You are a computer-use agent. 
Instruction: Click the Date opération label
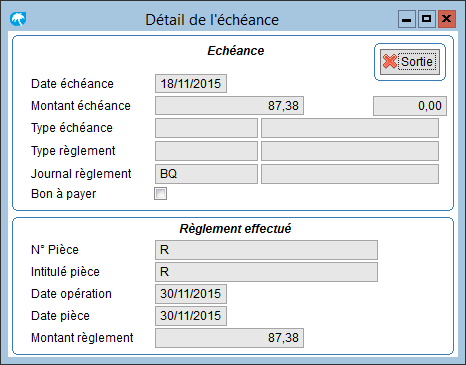pyautogui.click(x=71, y=294)
